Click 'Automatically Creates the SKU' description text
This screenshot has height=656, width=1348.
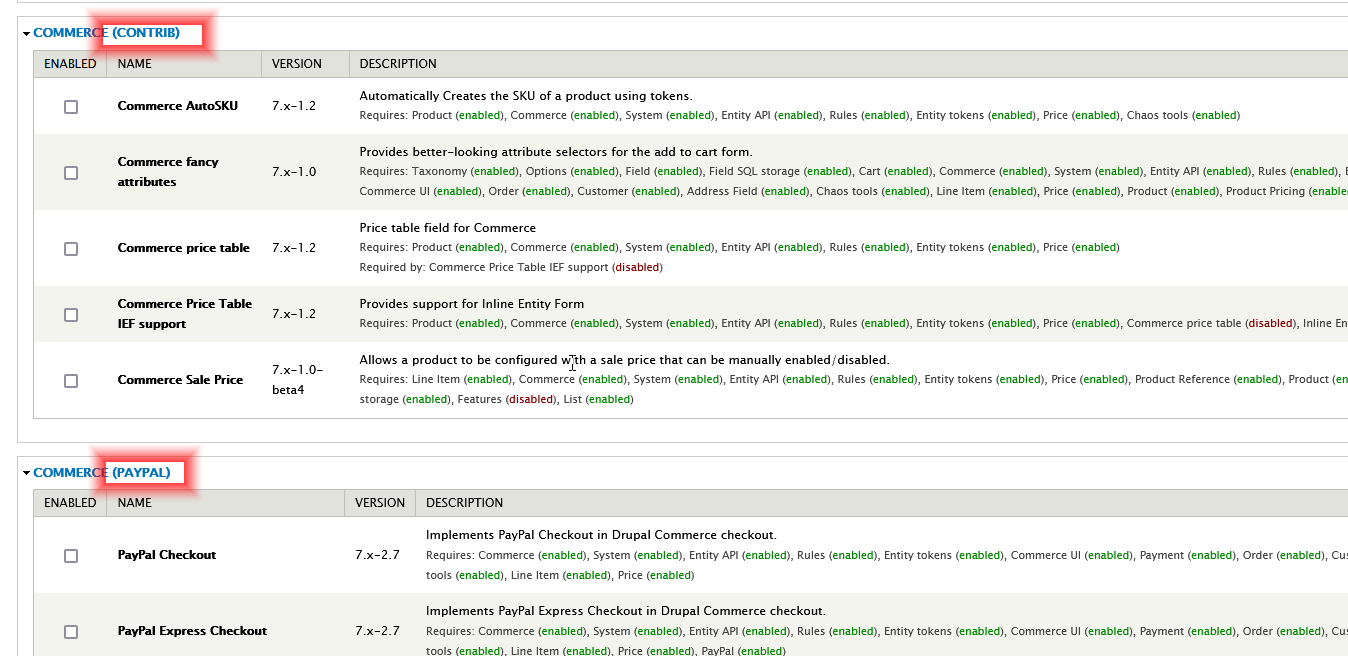(526, 96)
